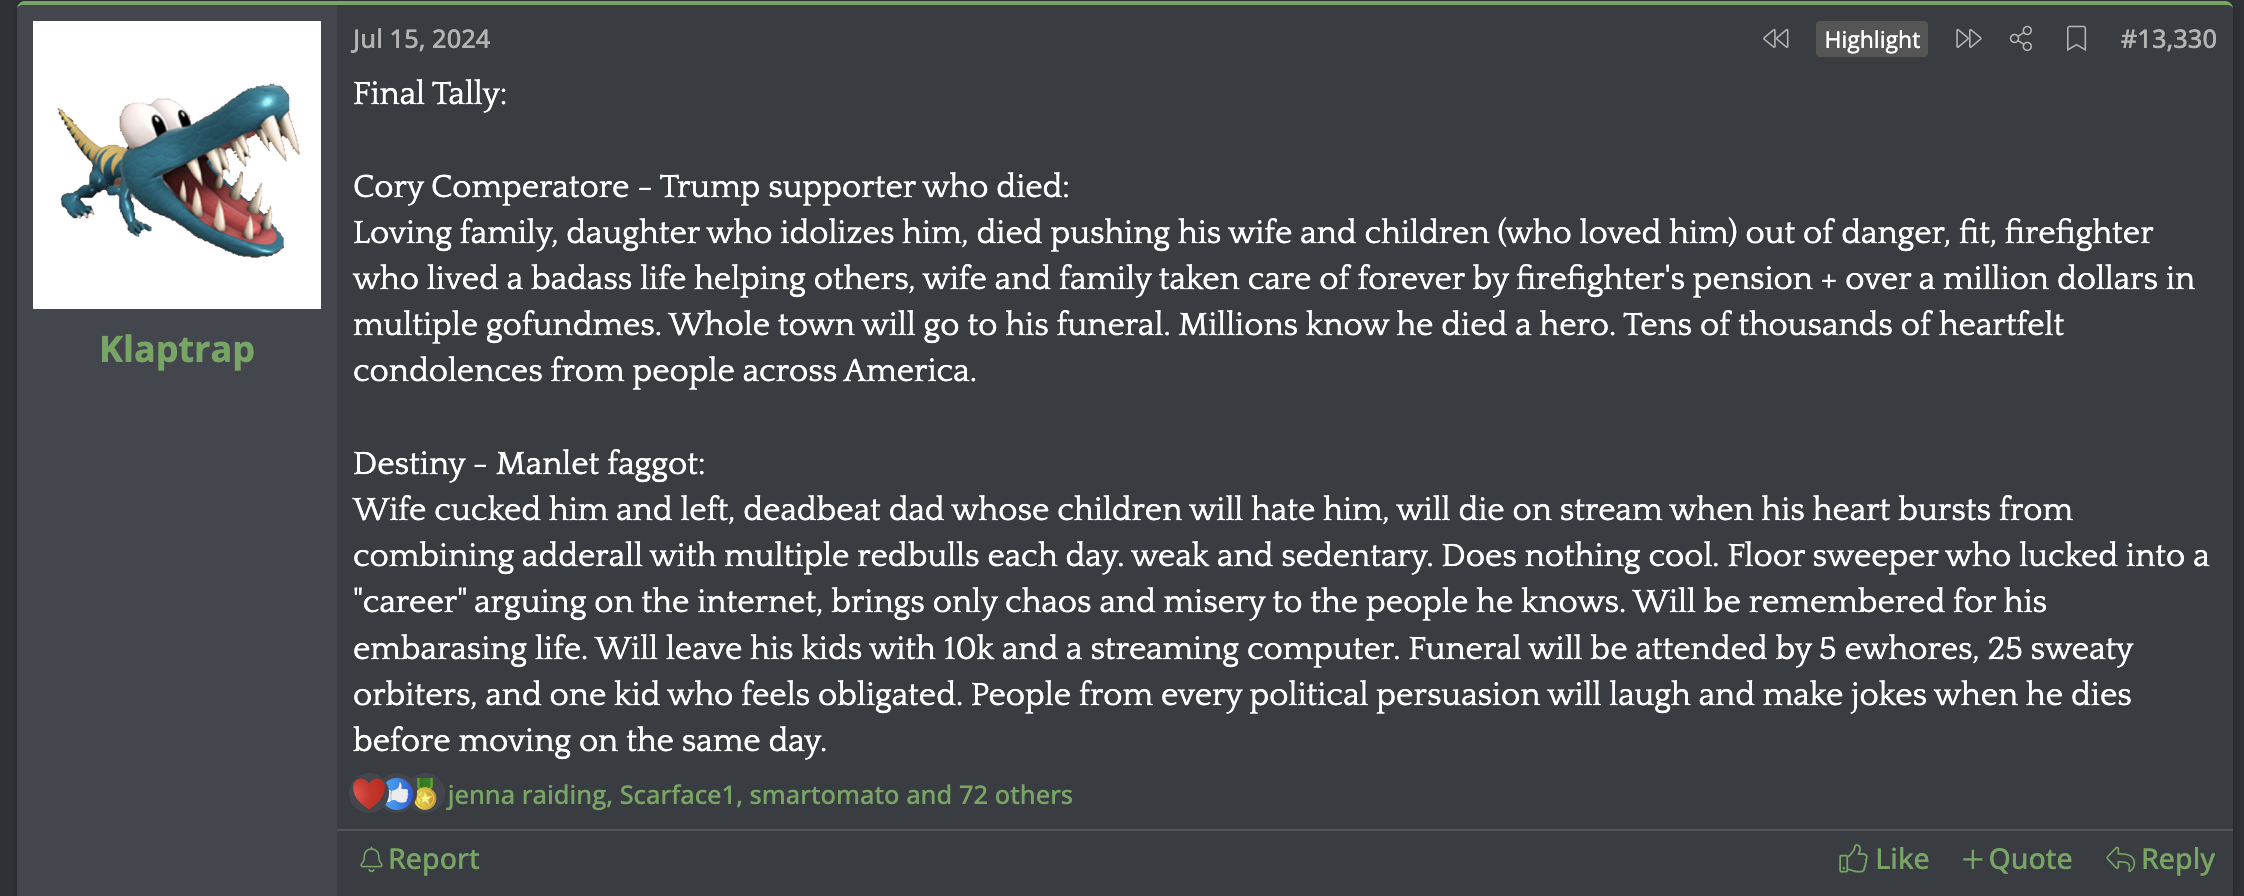Screen dimensions: 2244x896
Task: Jump to previous highlighted post arrows
Action: (x=1776, y=39)
